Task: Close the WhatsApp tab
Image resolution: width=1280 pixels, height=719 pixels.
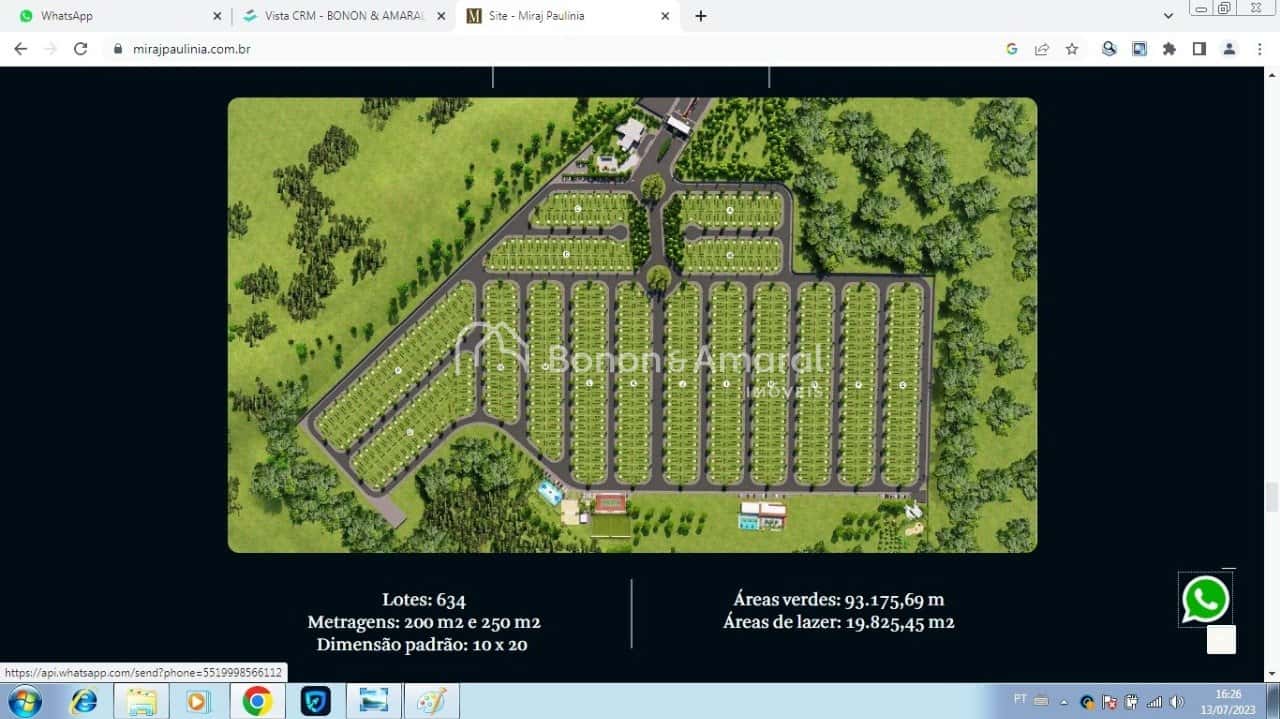Action: pyautogui.click(x=217, y=16)
